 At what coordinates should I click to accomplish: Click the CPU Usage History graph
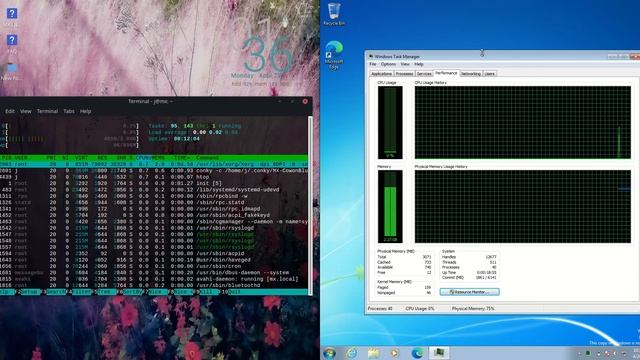[x=523, y=122]
